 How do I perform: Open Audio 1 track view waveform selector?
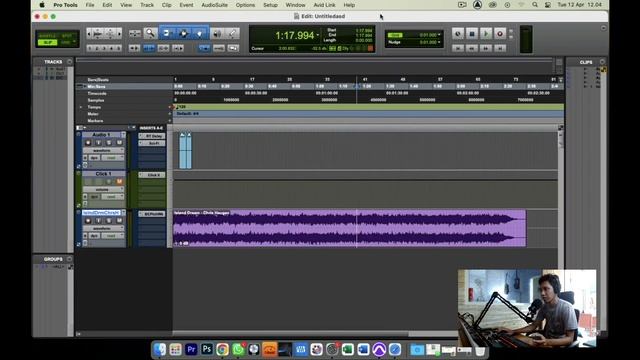click(104, 150)
